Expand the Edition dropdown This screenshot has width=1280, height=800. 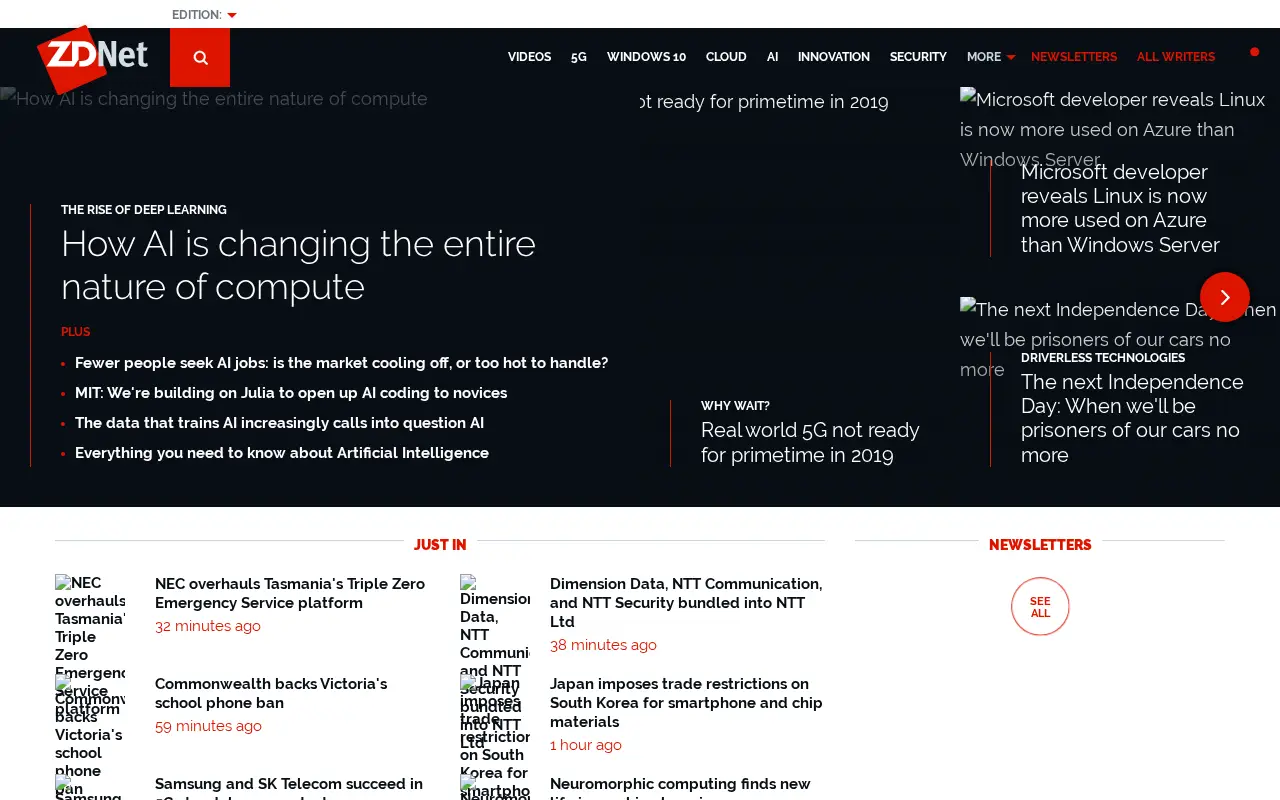tap(204, 15)
